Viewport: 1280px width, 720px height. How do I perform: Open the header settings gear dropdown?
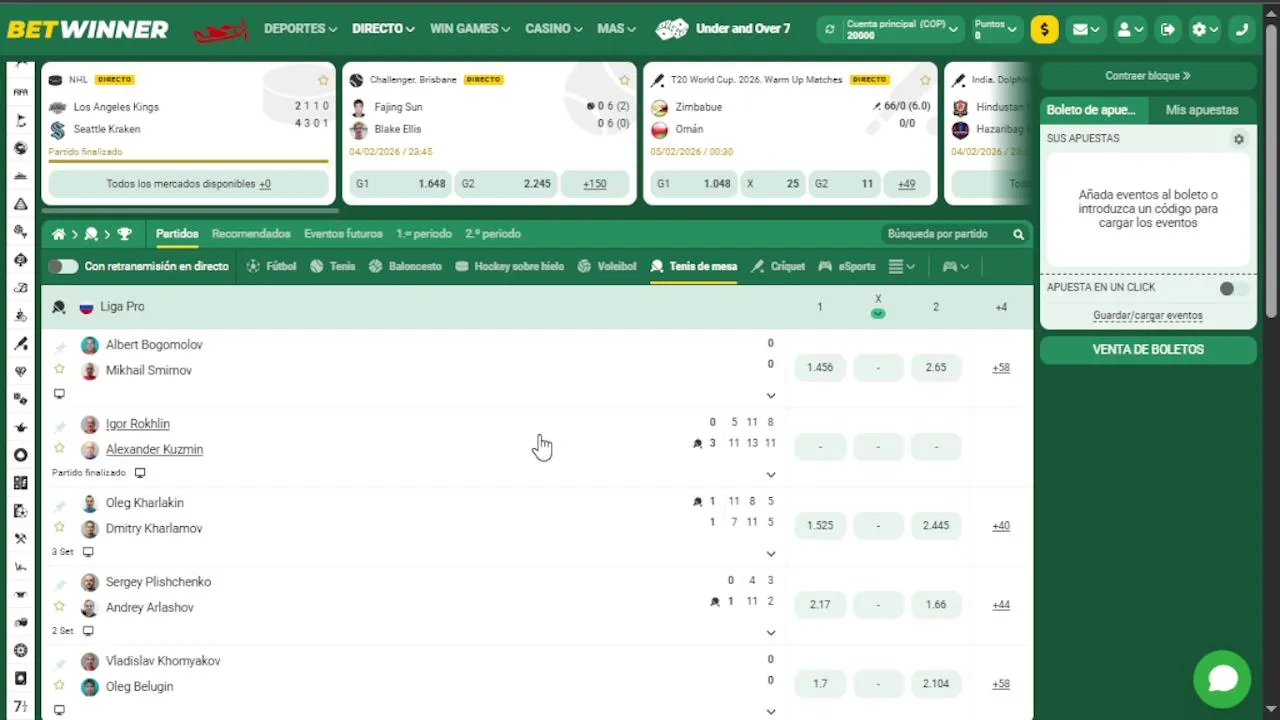click(x=1205, y=29)
